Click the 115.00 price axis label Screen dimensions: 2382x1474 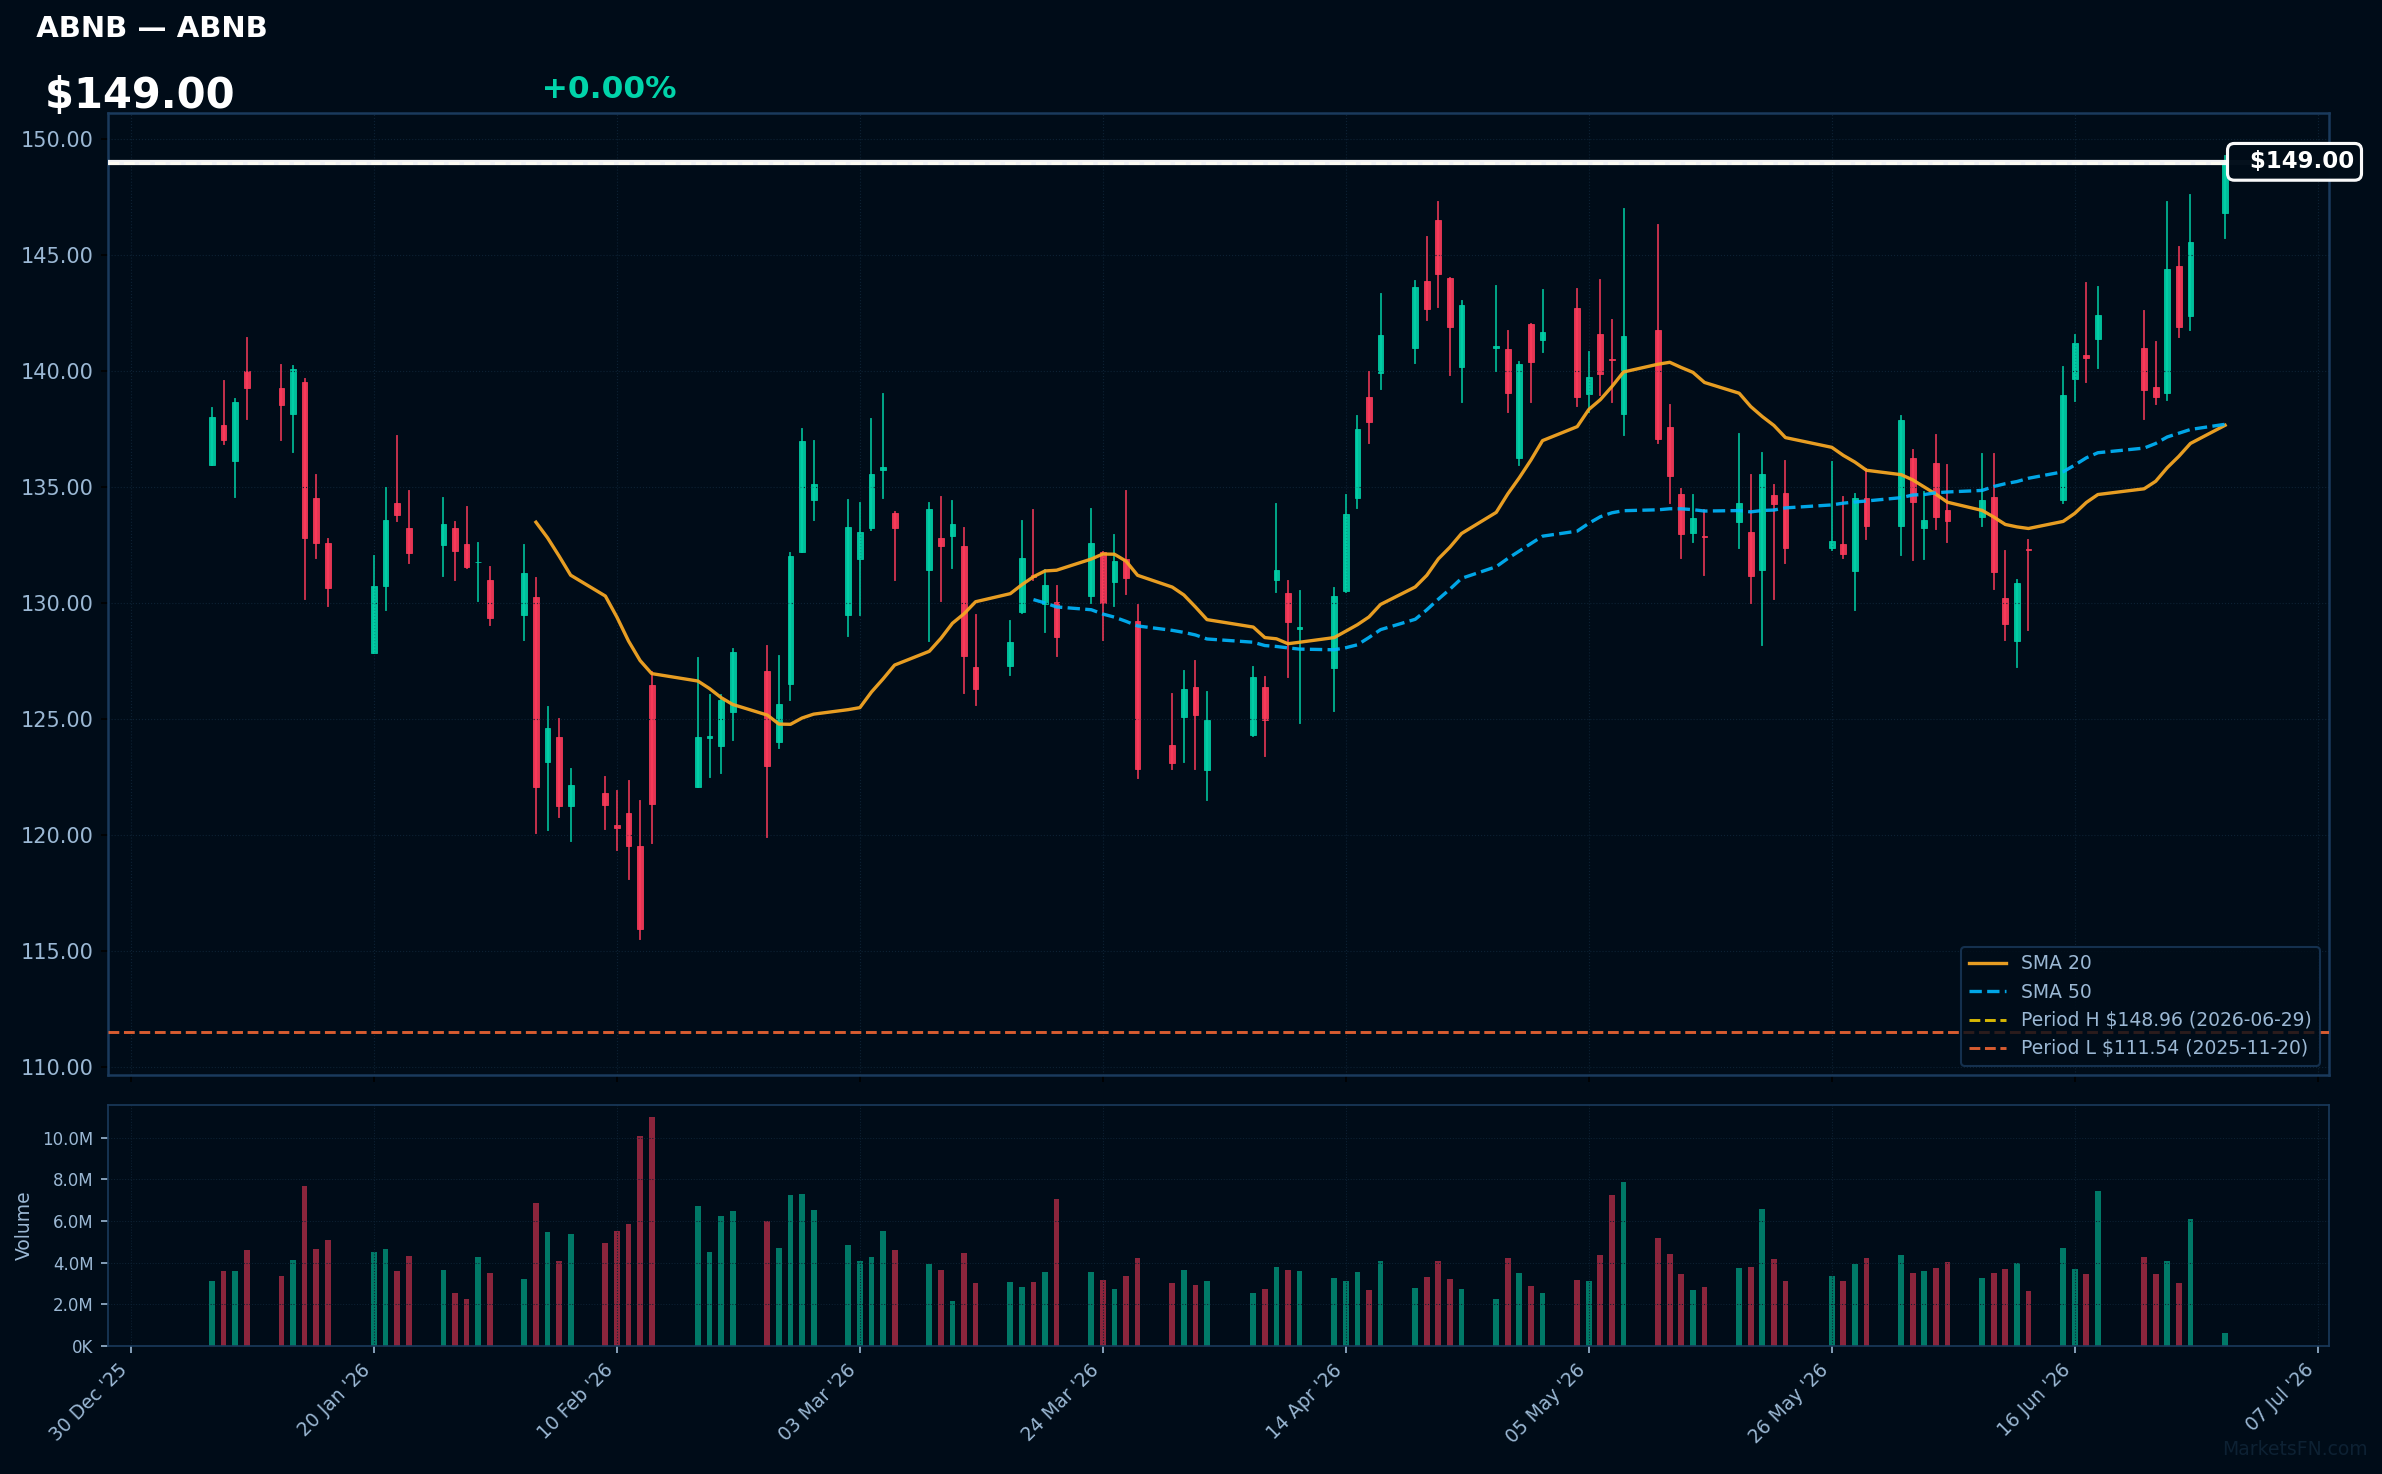(x=57, y=952)
